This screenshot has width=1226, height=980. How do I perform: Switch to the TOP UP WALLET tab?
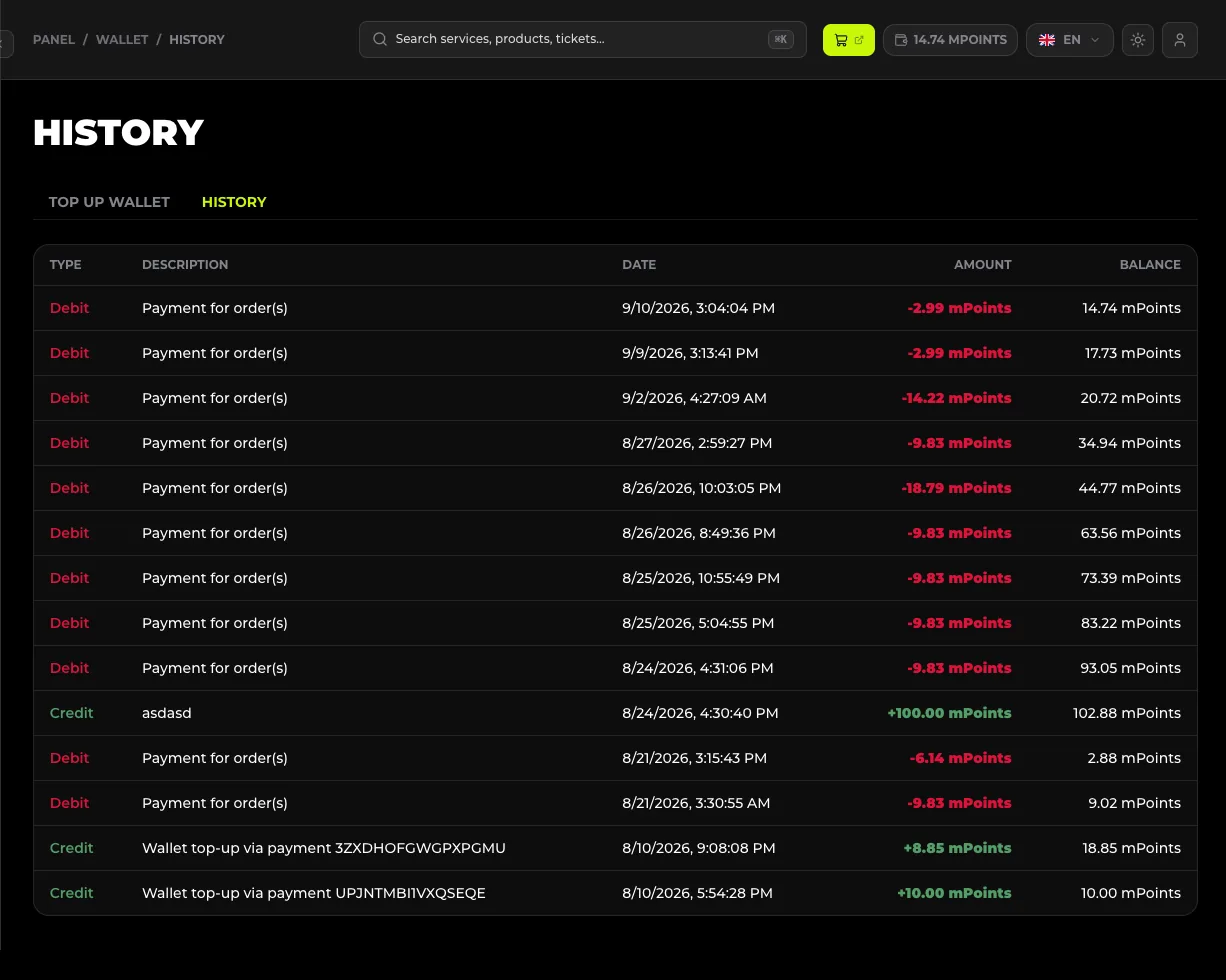109,202
